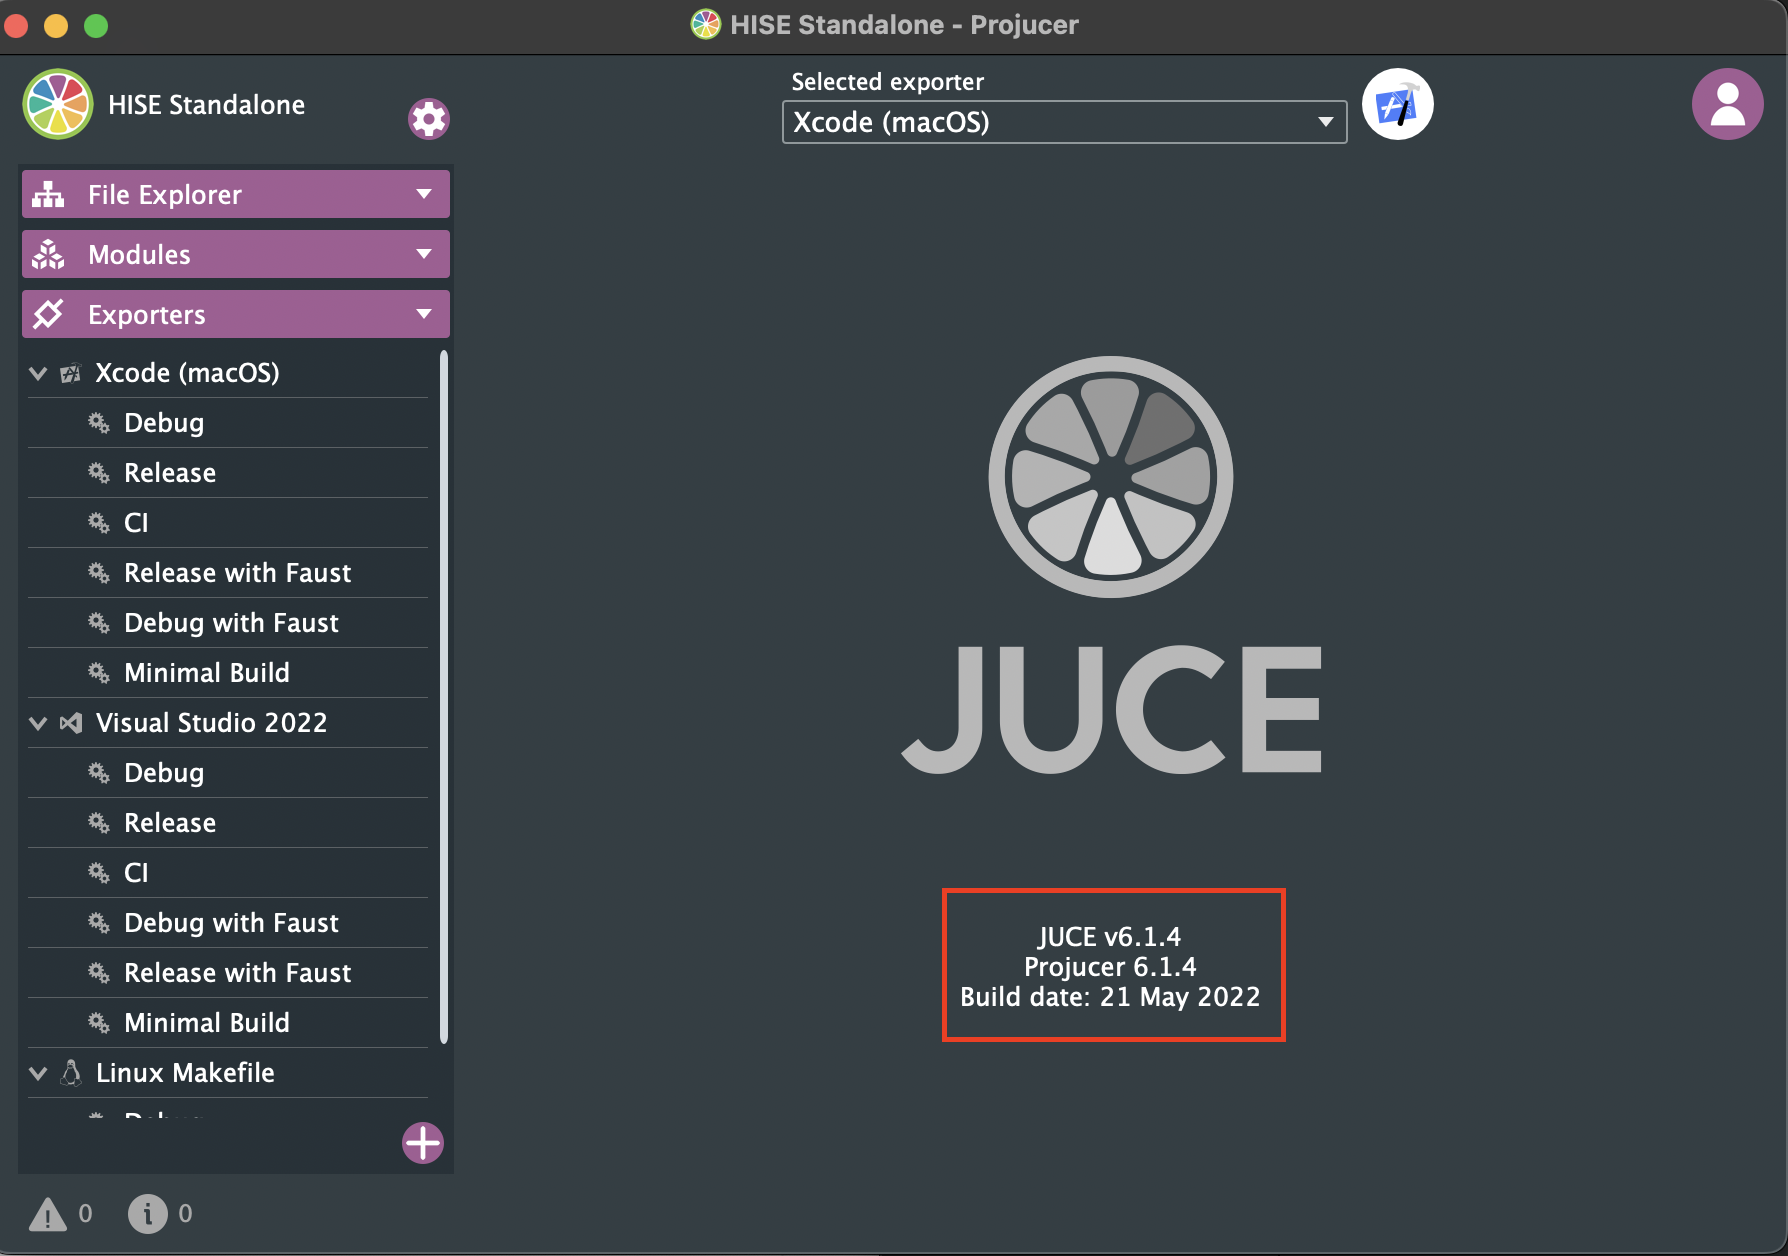
Task: Click gear icon beside Xcode CI config
Action: click(x=99, y=523)
